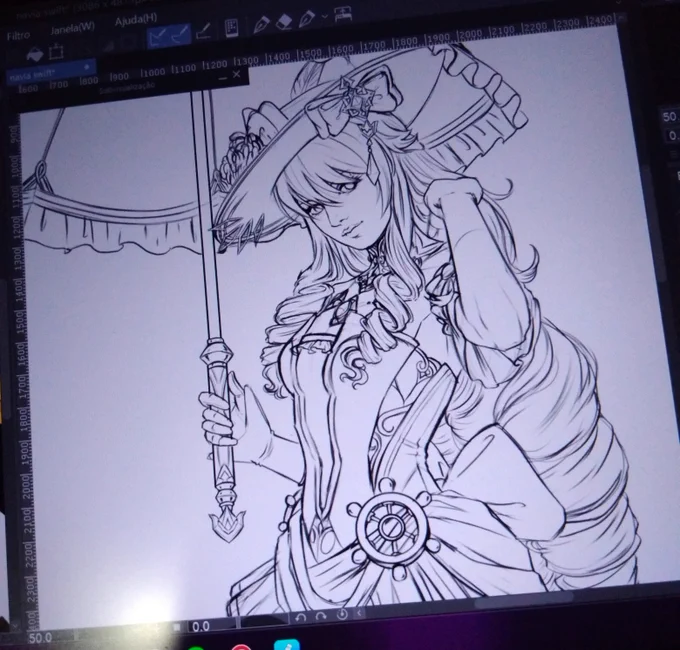Select the second pen nib icon
Image resolution: width=680 pixels, height=650 pixels.
[x=307, y=19]
